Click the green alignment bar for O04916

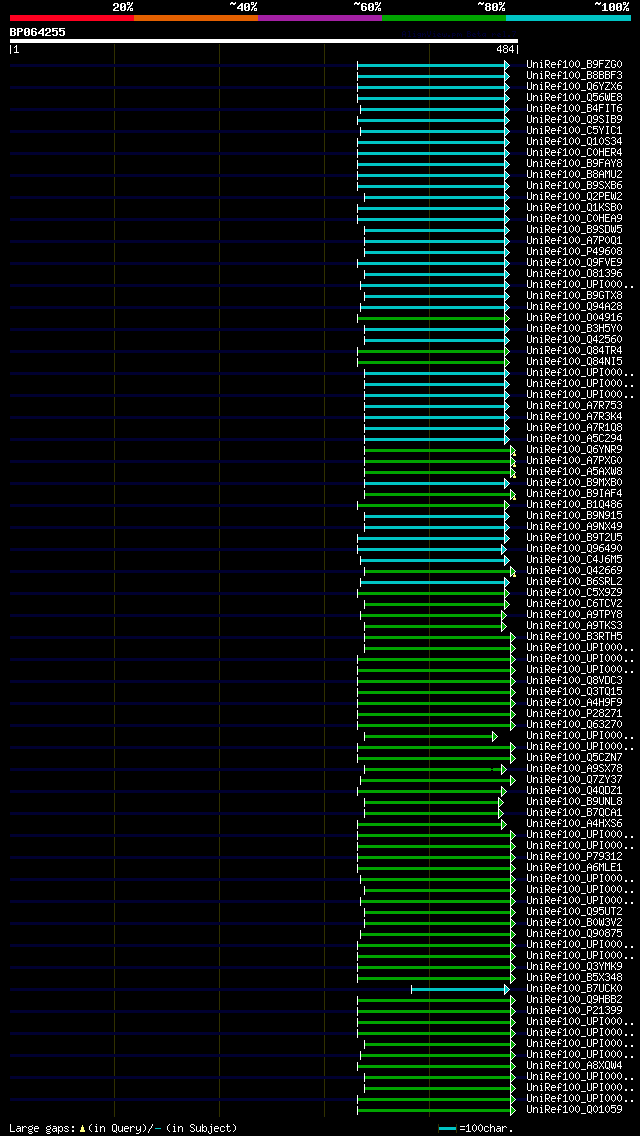433,318
